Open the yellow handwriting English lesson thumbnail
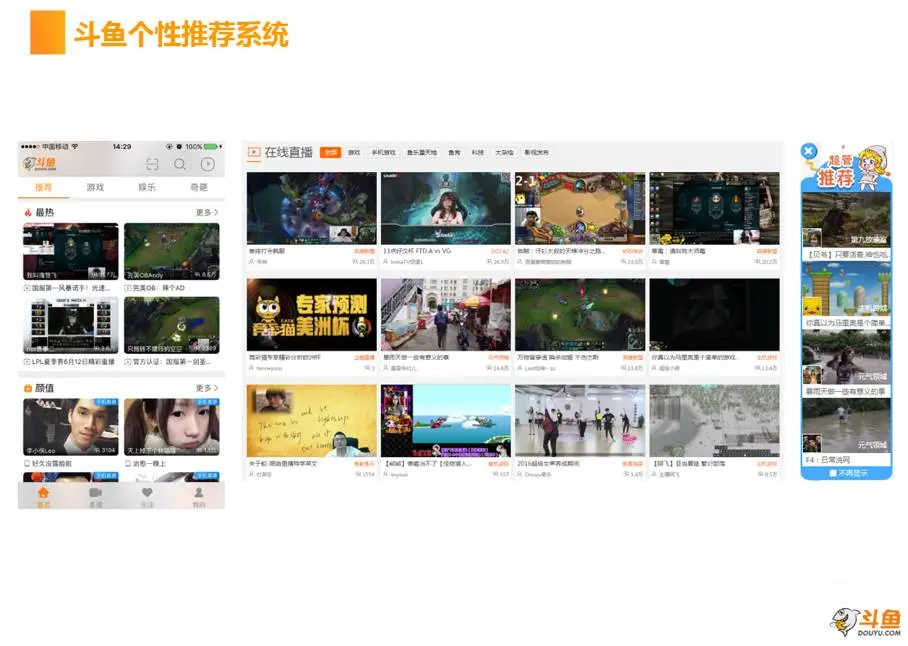Viewport: 908px width, 646px height. 312,421
